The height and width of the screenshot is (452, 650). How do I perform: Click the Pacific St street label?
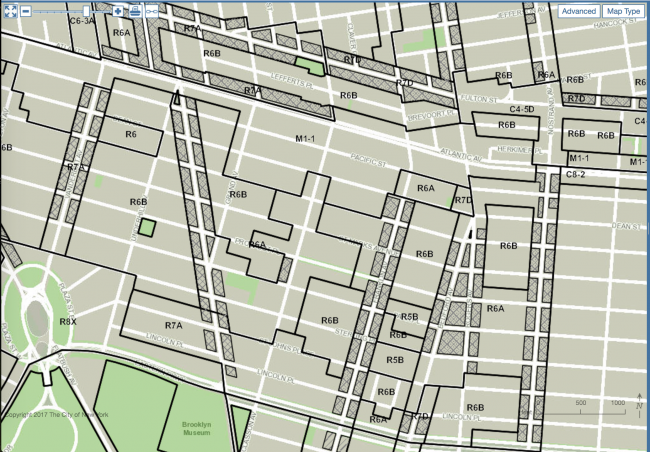tap(368, 160)
